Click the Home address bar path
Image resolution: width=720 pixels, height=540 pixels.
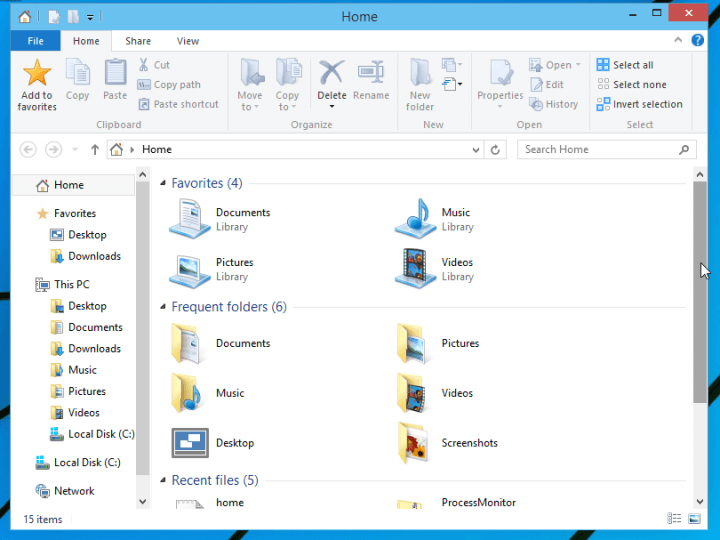pos(157,150)
